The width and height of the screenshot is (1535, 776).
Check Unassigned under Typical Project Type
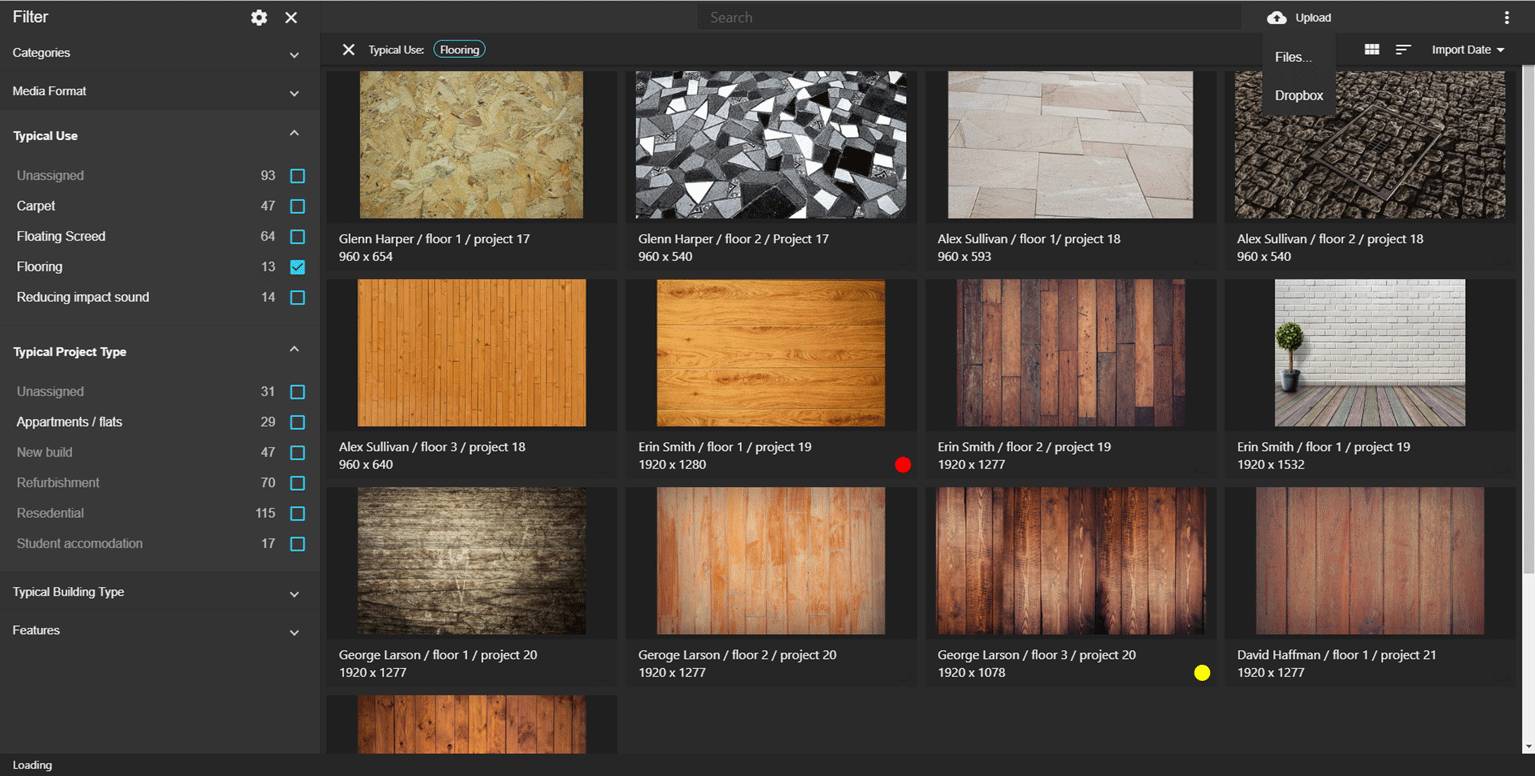tap(297, 392)
